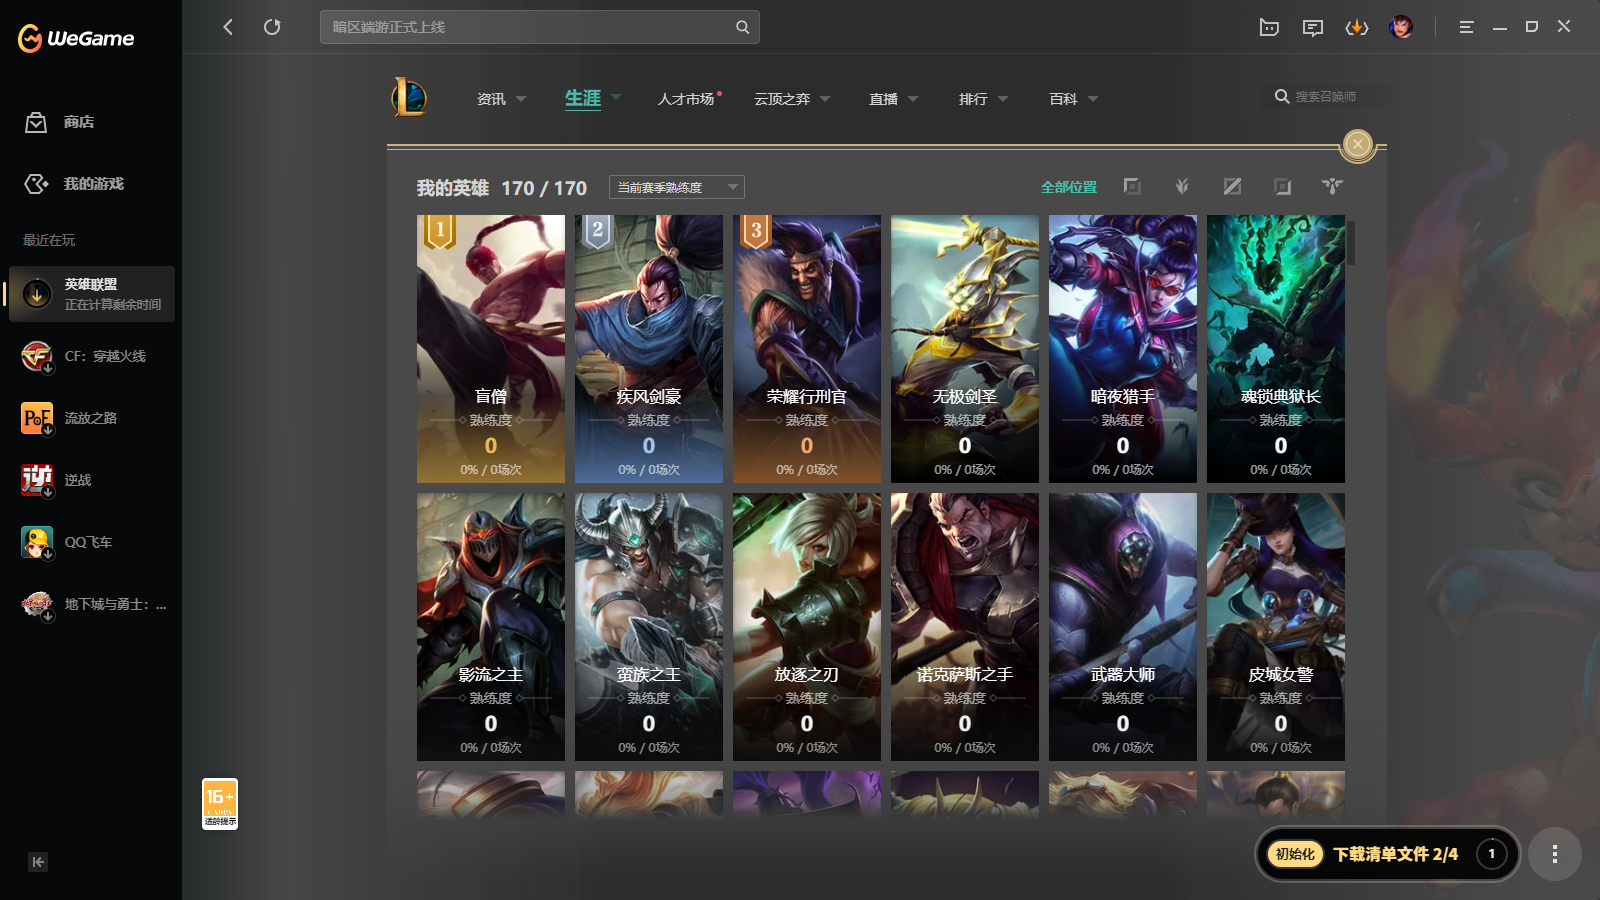Open the folder icon in the title bar
The image size is (1600, 900).
[1269, 27]
